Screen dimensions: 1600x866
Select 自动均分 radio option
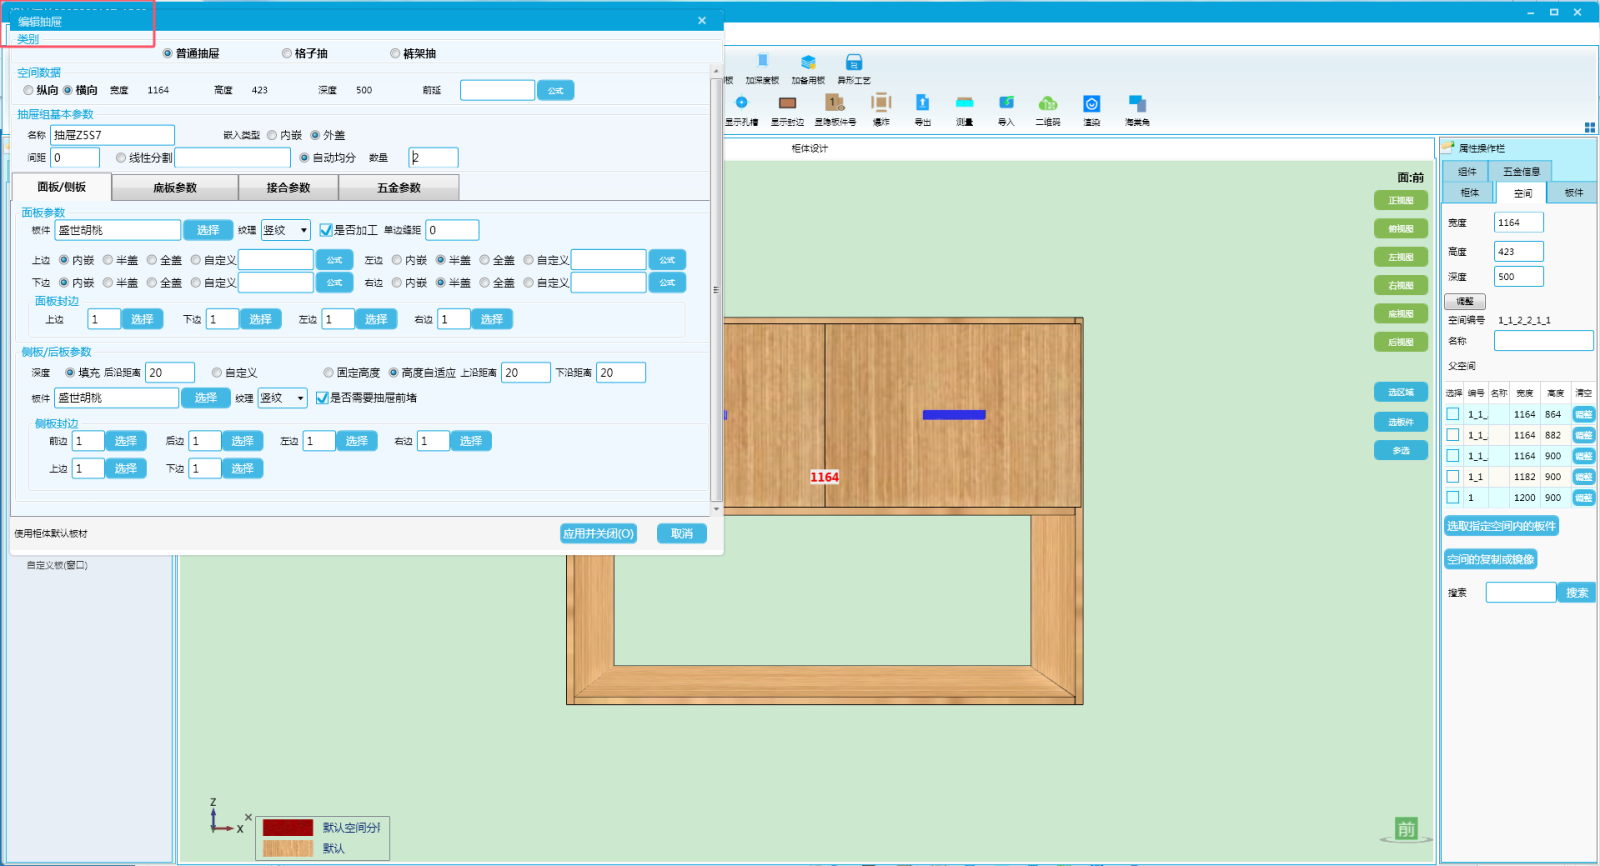(x=305, y=158)
